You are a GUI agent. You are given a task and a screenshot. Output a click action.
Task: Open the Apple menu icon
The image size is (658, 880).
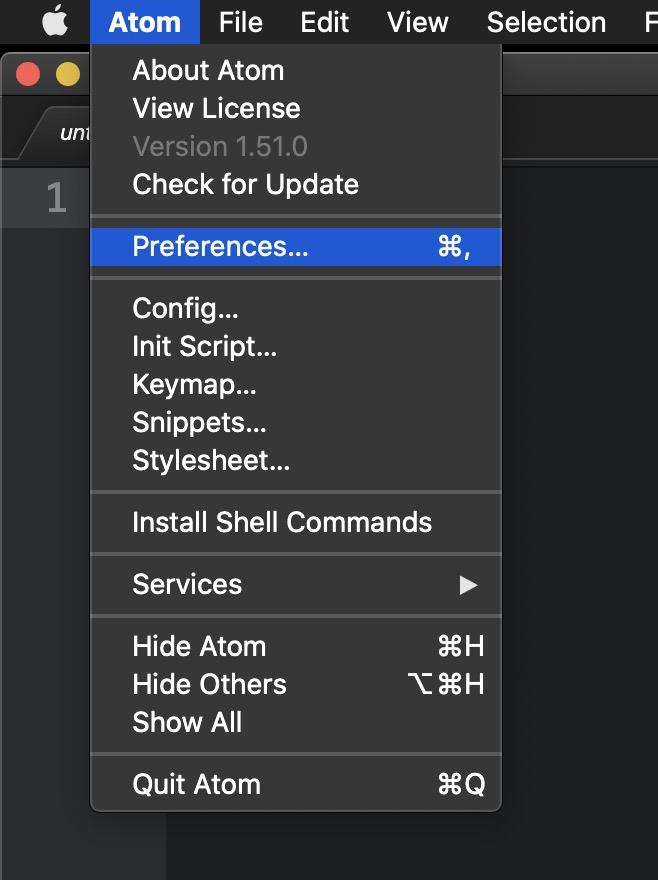(55, 22)
